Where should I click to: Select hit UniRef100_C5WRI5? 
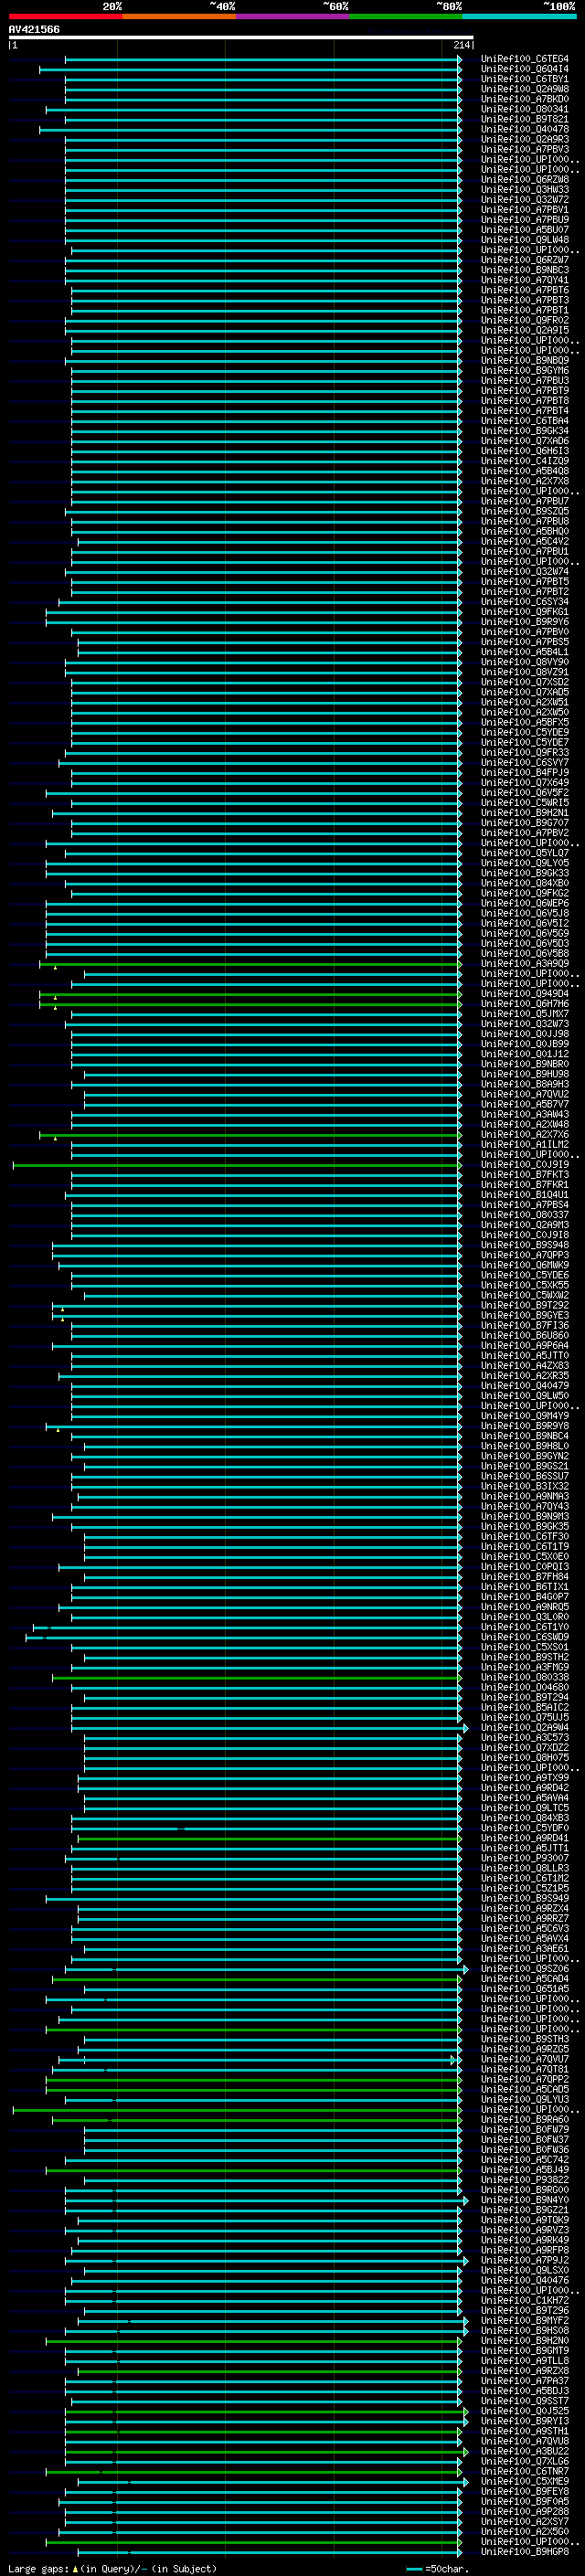click(524, 803)
